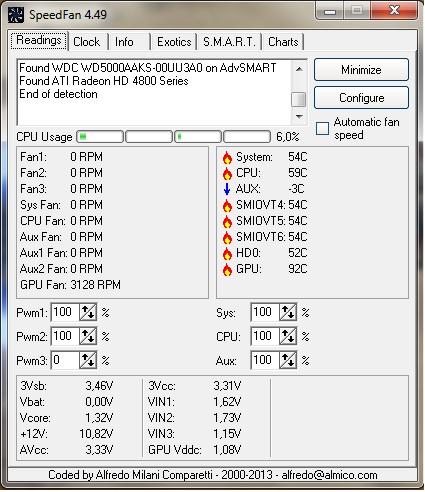
Task: Click the fourth CPU usage bar
Action: 247,137
